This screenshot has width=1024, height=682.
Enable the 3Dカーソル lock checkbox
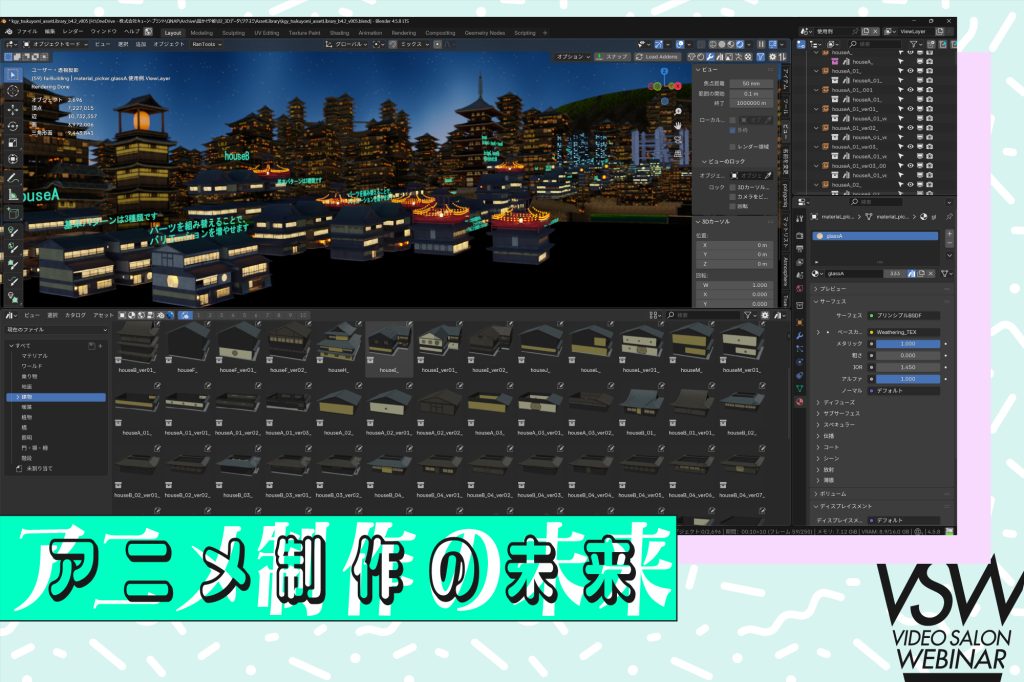pyautogui.click(x=733, y=187)
